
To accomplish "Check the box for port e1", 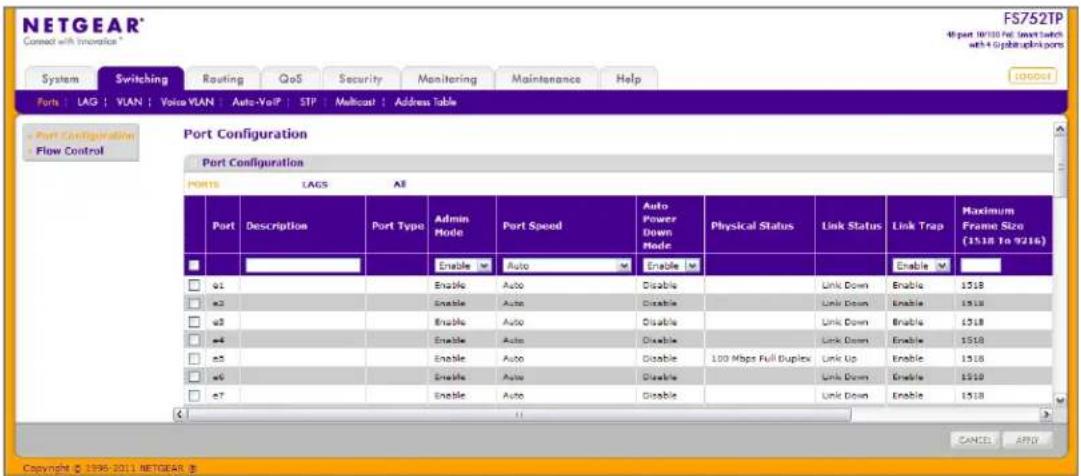I will coord(195,284).
